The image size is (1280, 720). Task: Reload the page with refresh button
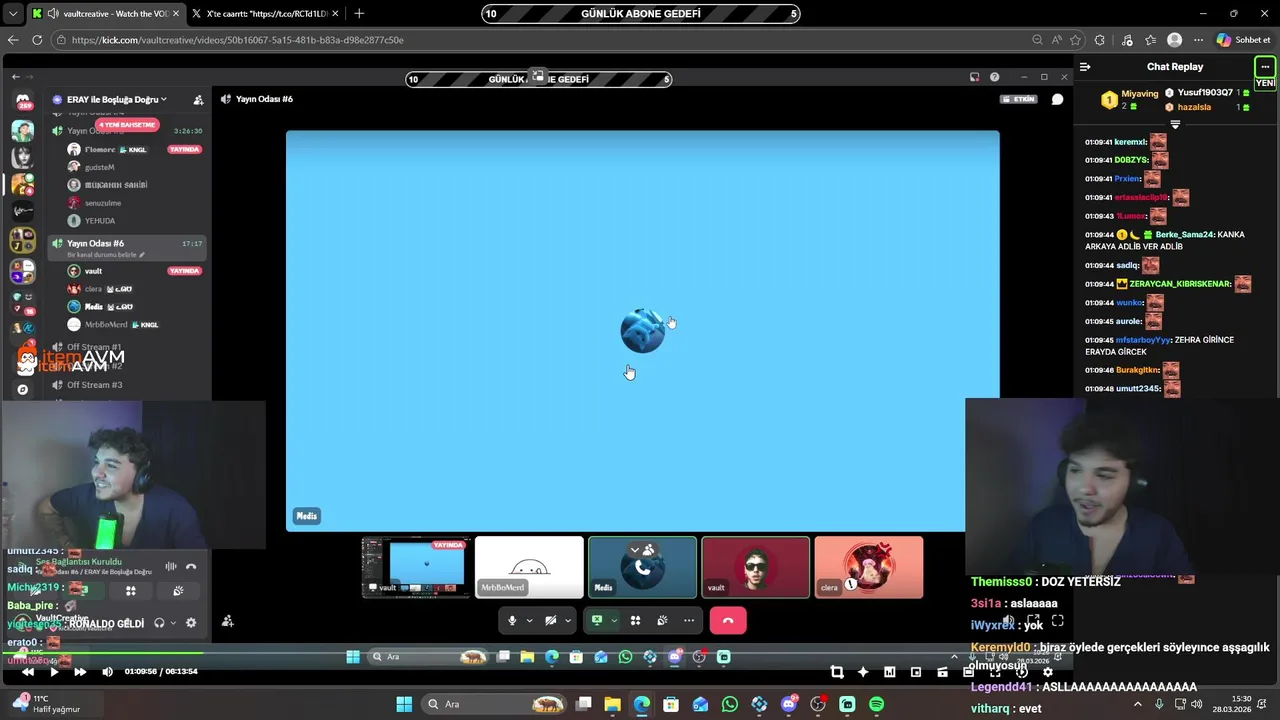coord(37,40)
